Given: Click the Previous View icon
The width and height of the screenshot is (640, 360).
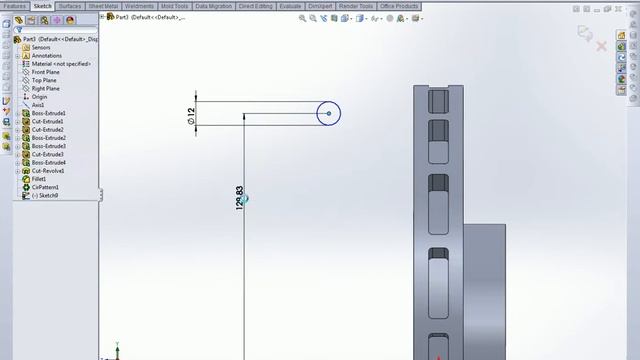Looking at the screenshot, I should tap(324, 18).
